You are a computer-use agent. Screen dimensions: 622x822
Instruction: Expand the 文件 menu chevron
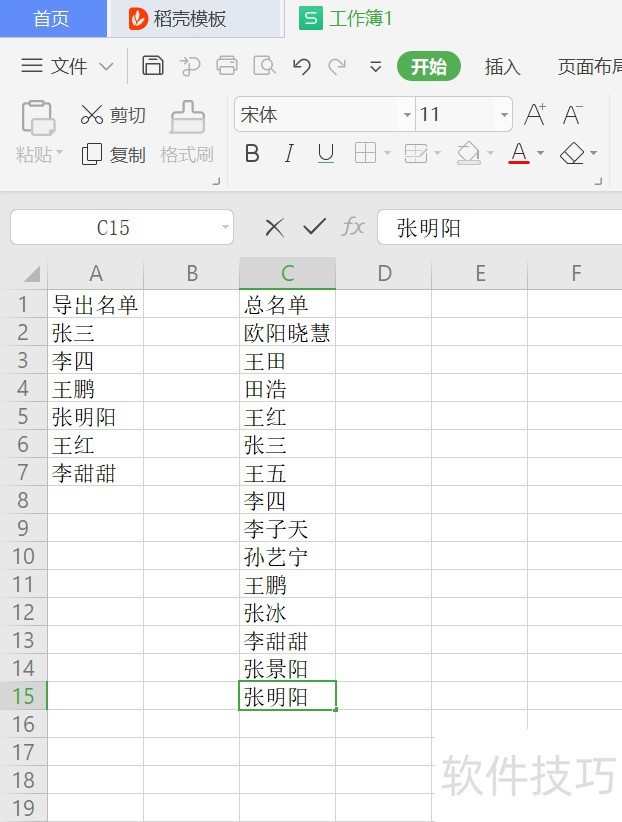tap(106, 67)
